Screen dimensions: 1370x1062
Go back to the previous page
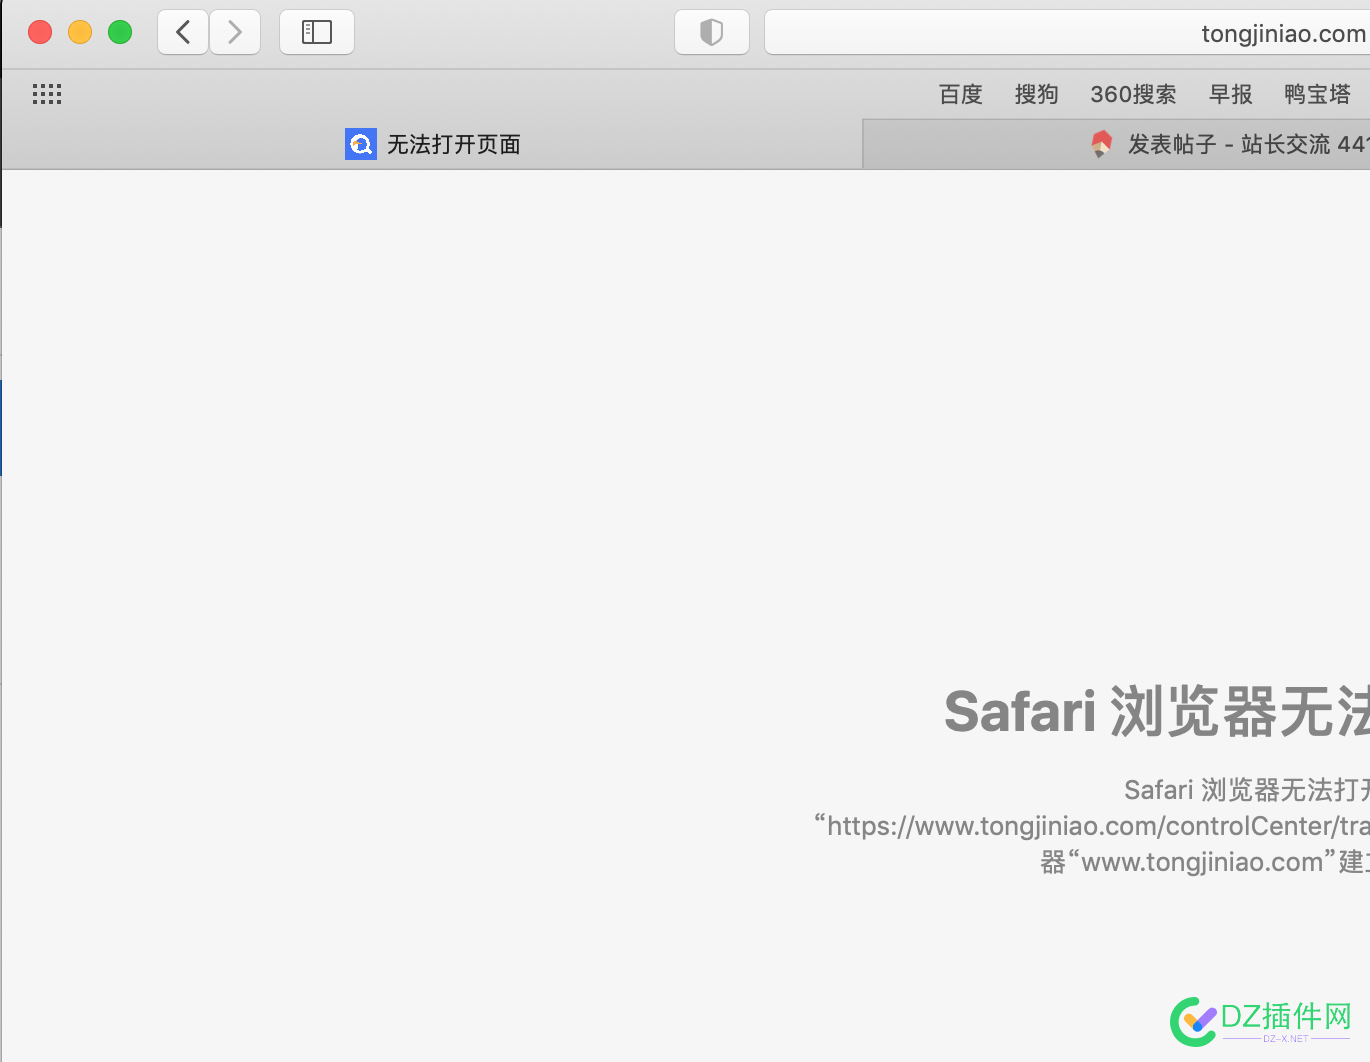pyautogui.click(x=183, y=32)
